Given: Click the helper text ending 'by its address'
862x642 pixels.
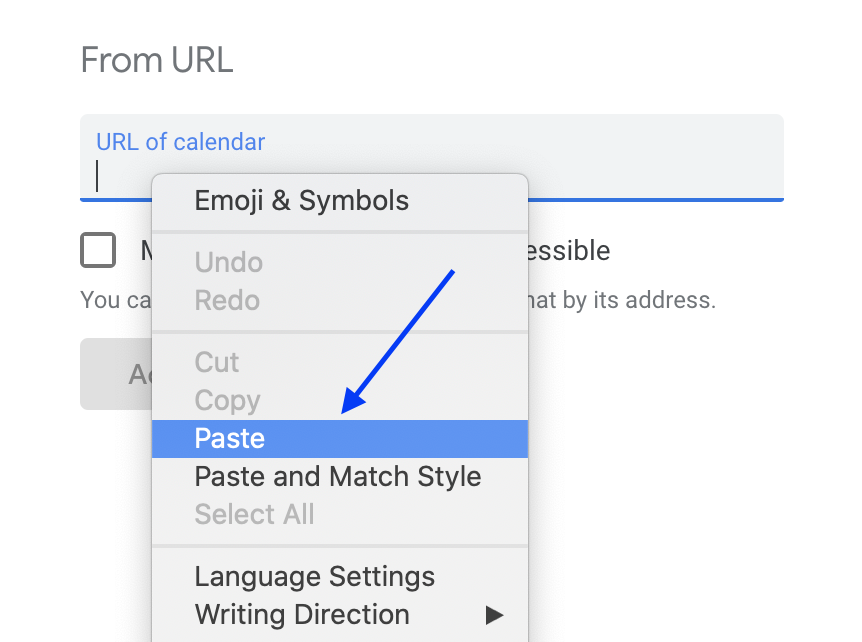Looking at the screenshot, I should (x=622, y=300).
